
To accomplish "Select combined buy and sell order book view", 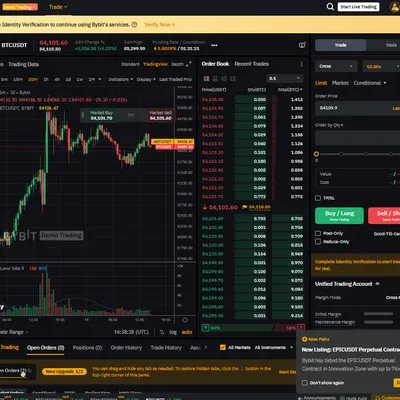I will click(206, 79).
